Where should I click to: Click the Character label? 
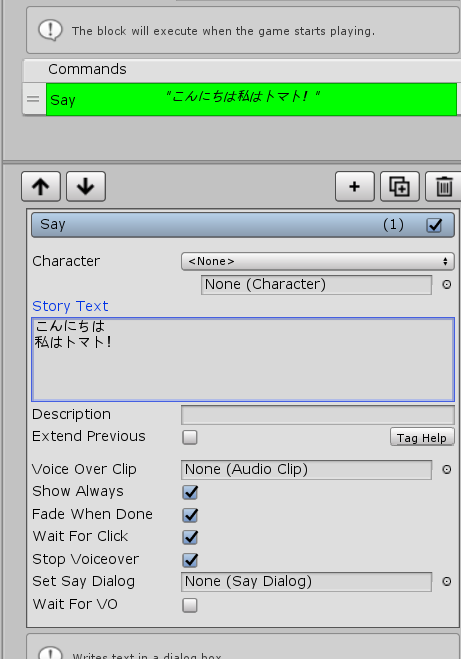[66, 261]
